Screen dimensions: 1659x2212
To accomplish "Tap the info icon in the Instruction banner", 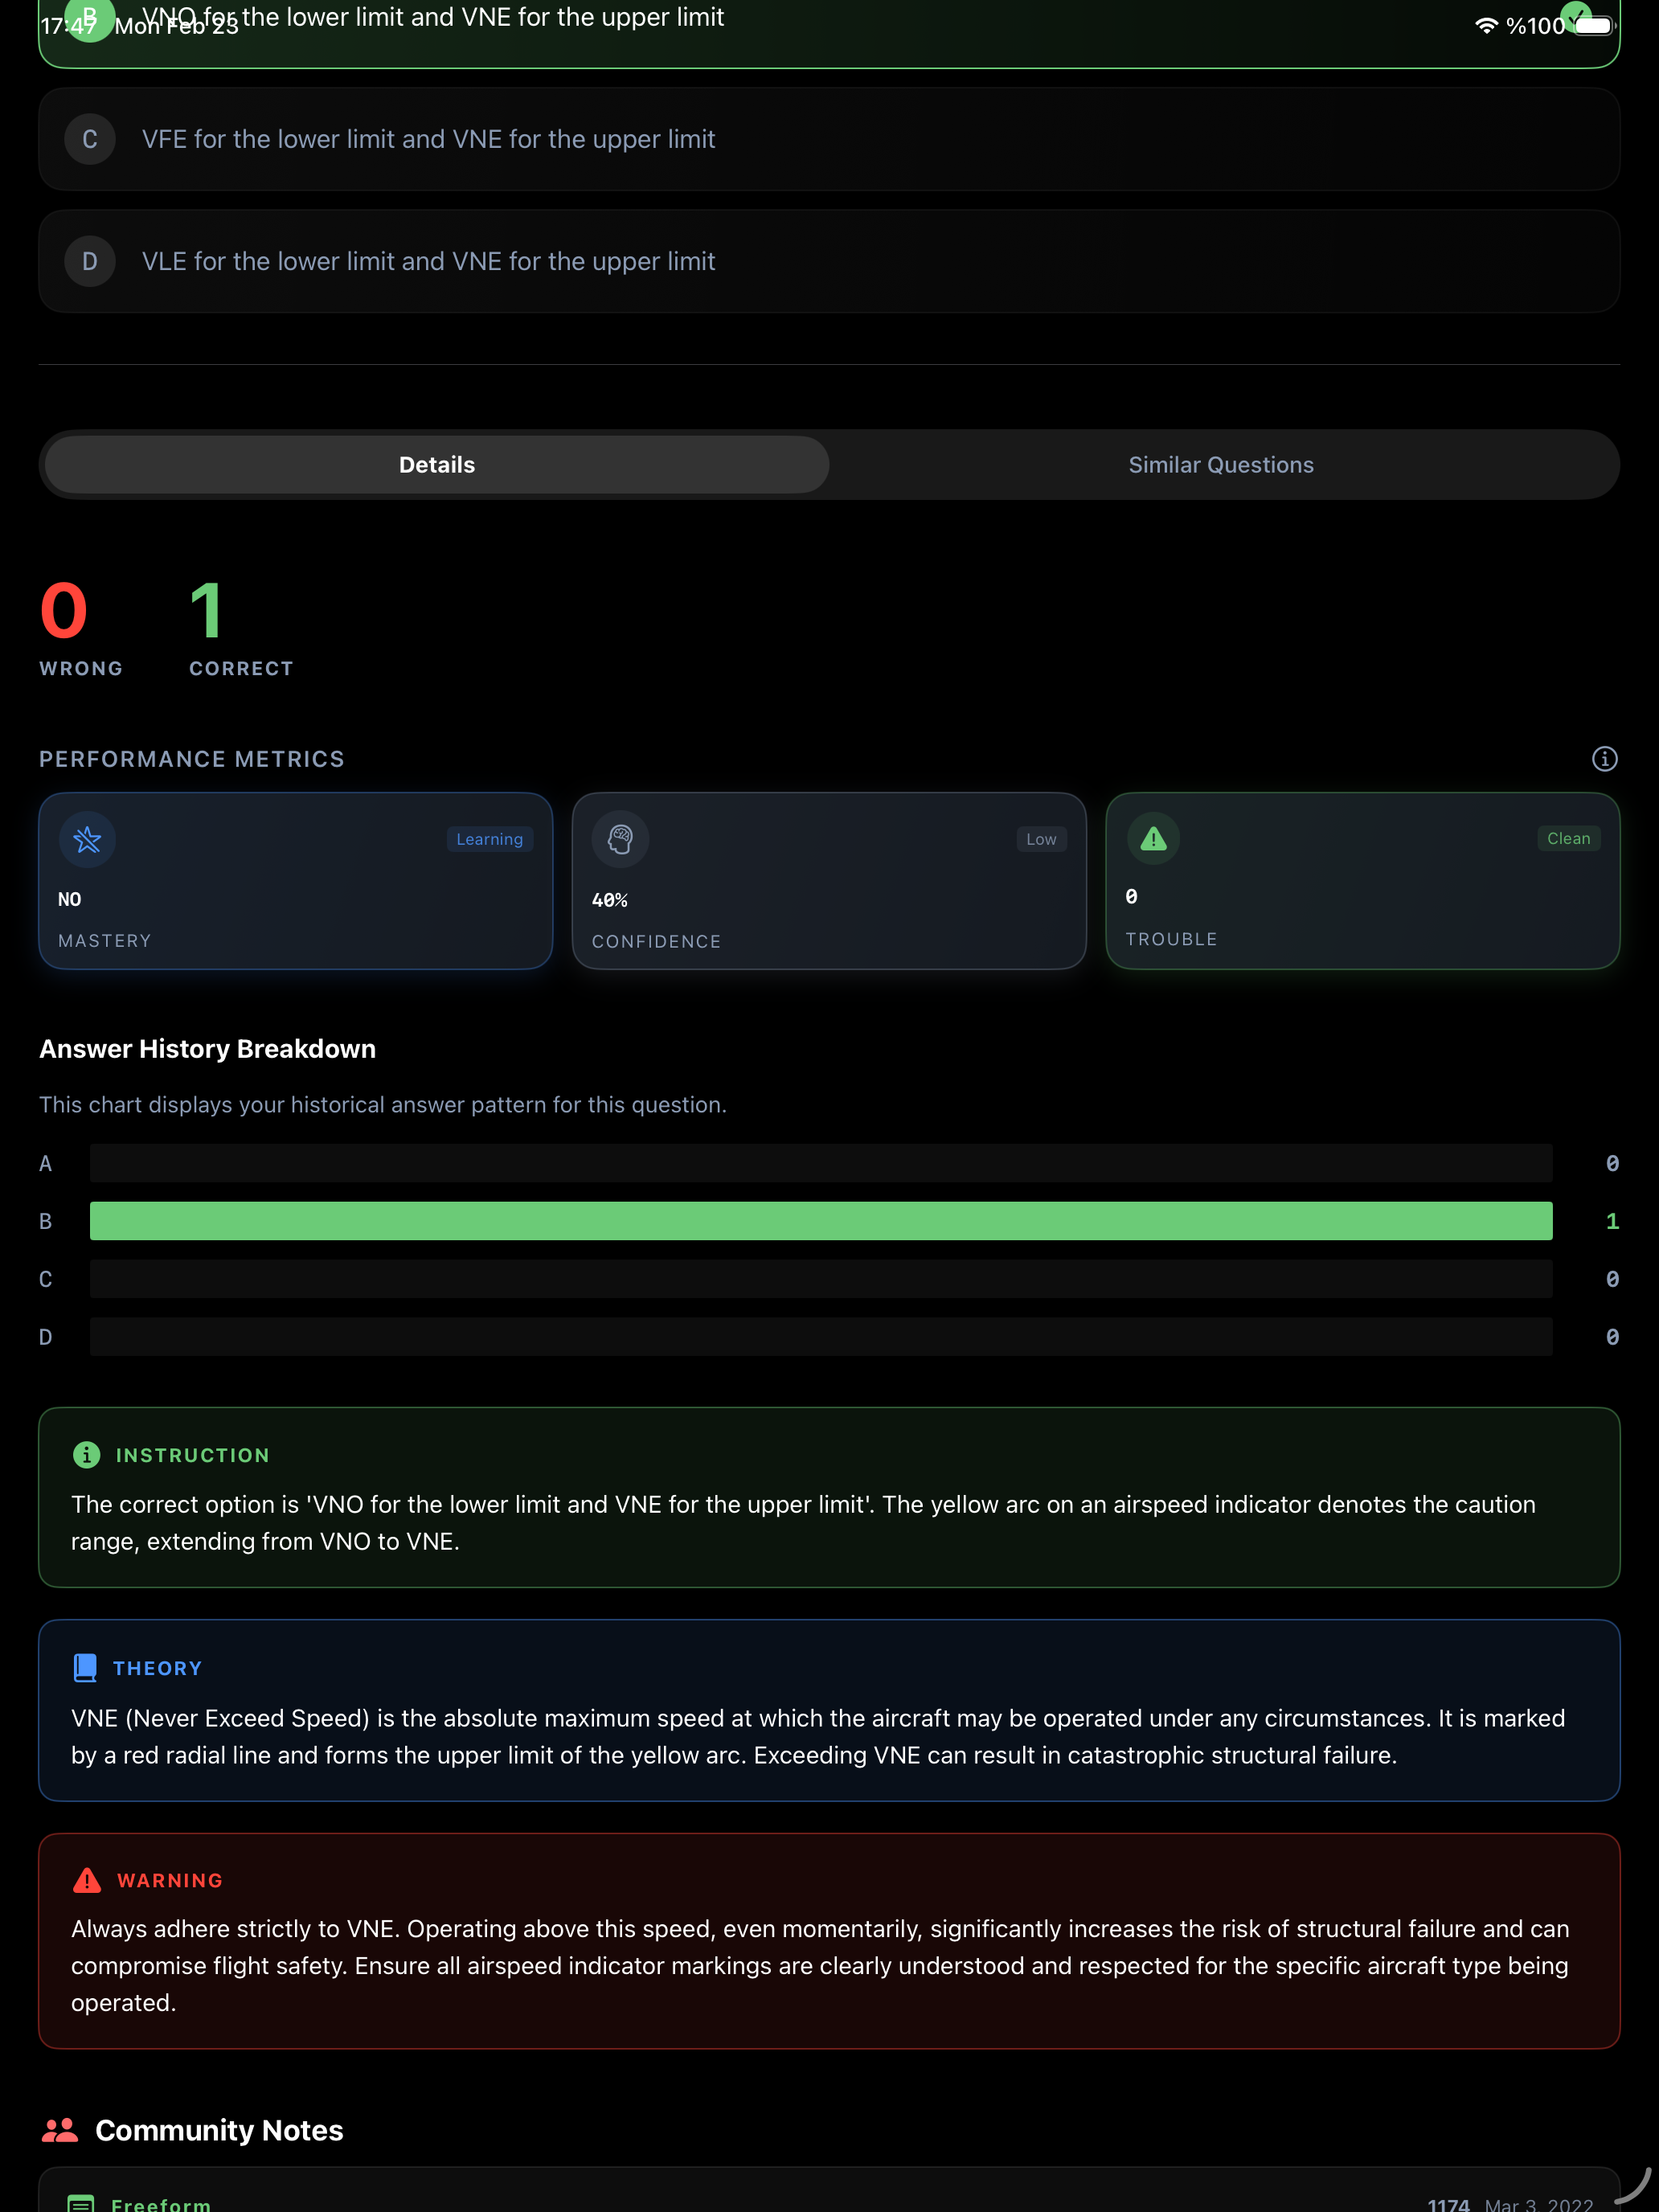I will point(86,1455).
